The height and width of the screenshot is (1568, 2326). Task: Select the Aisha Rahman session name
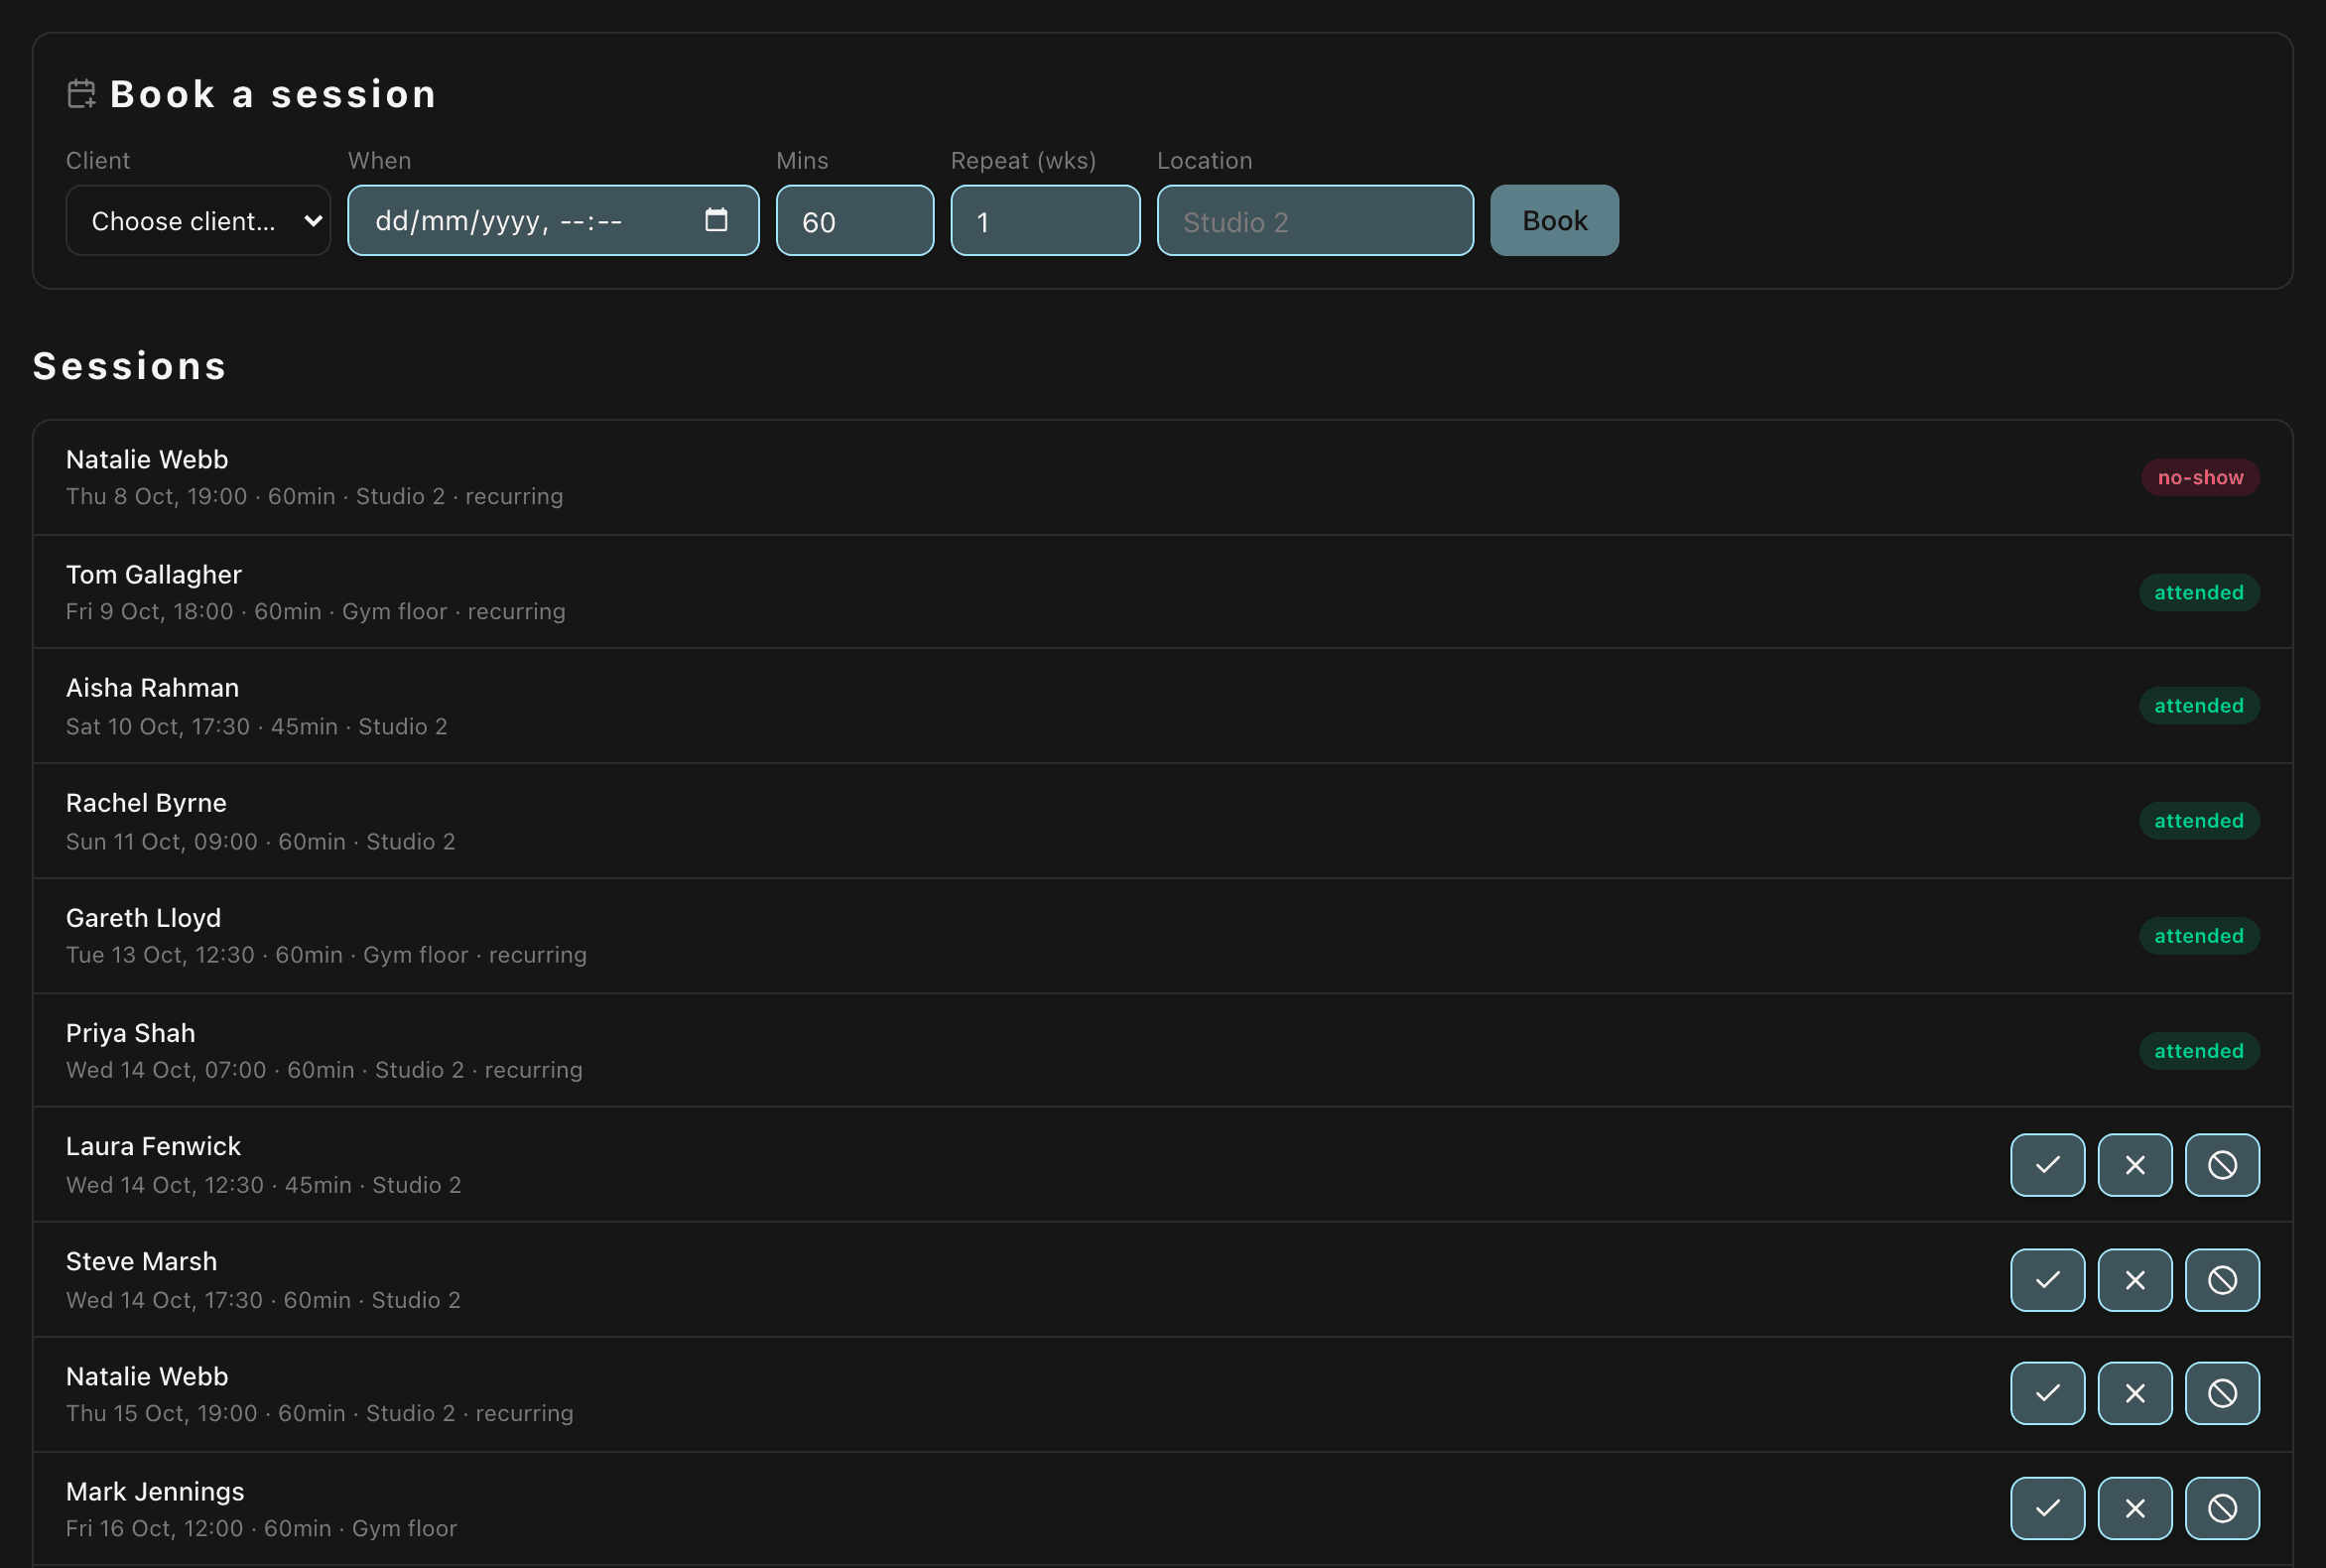coord(152,688)
